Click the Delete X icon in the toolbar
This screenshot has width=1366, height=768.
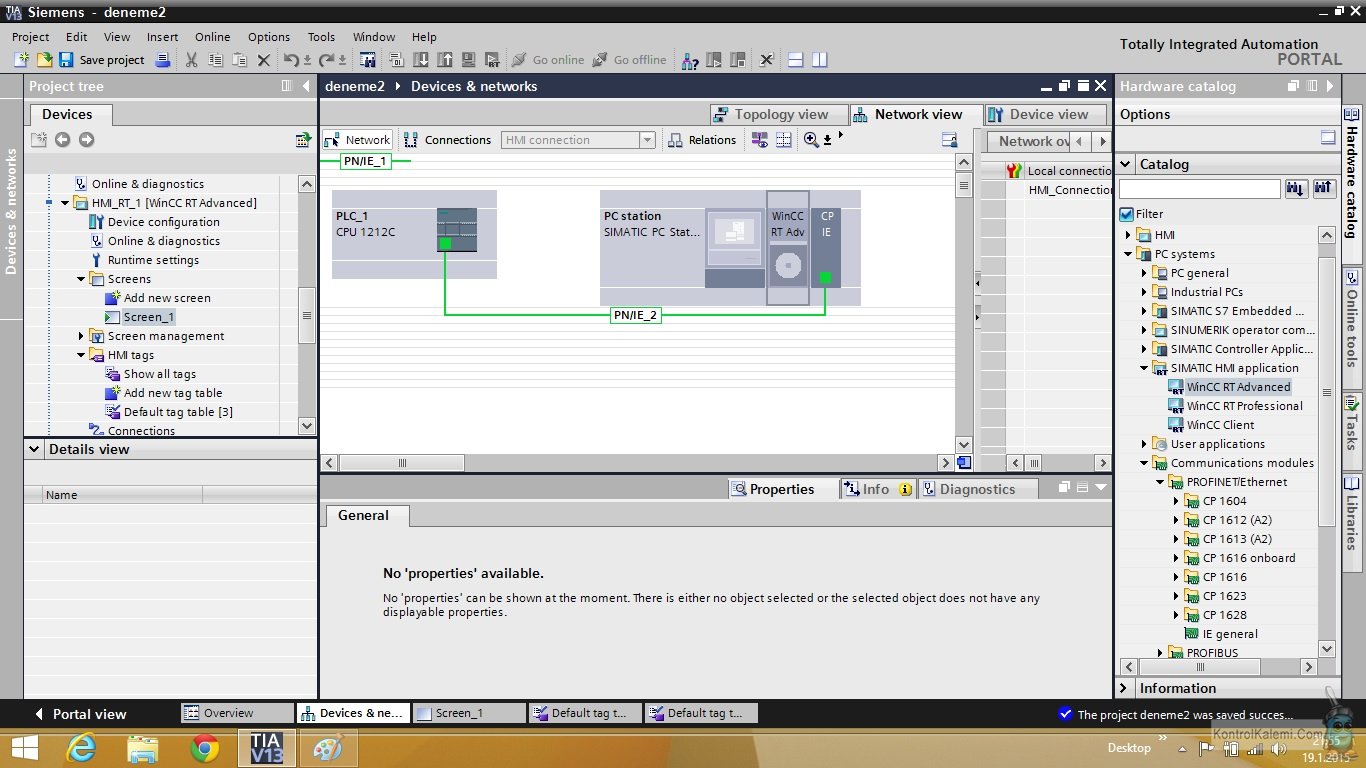pyautogui.click(x=264, y=60)
